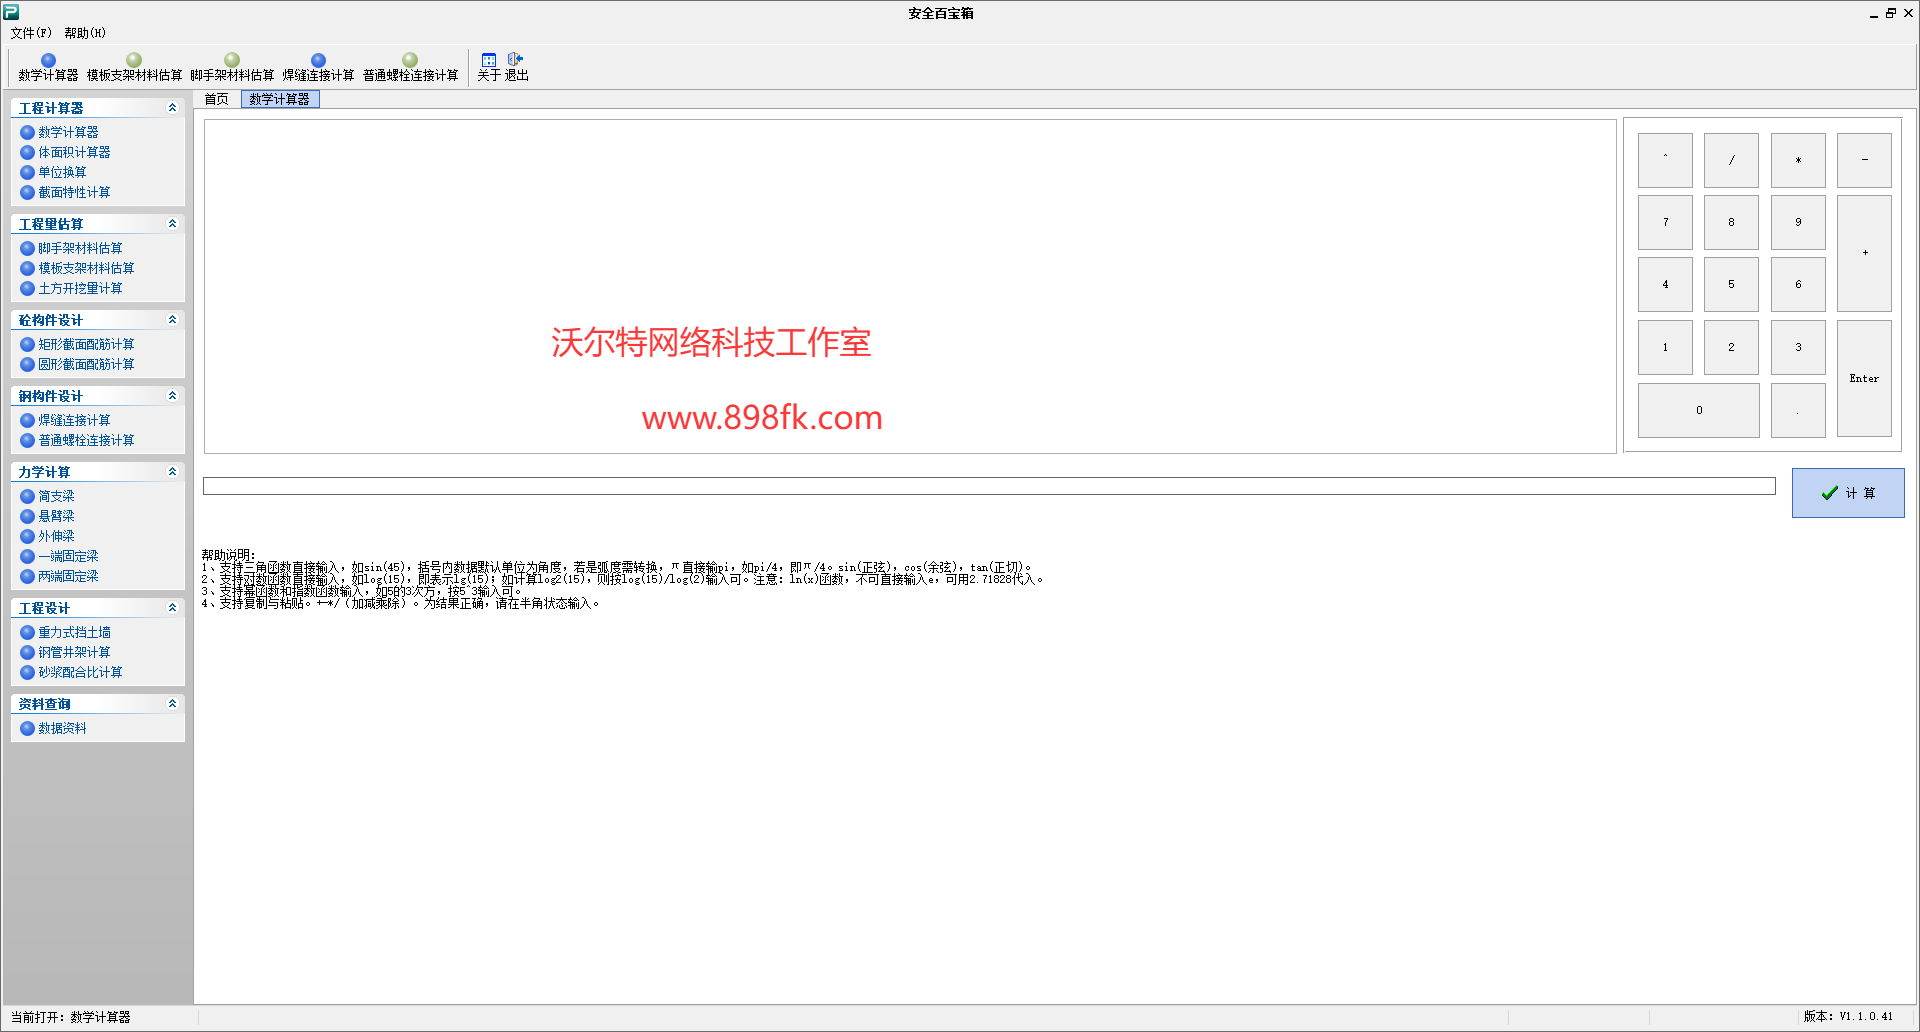Click the 关于 toolbar icon

[488, 67]
